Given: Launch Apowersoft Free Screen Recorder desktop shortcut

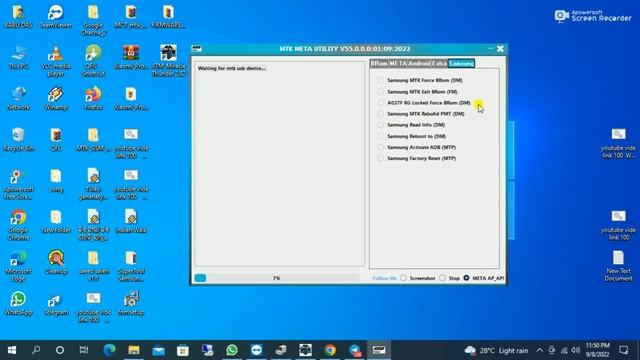Looking at the screenshot, I should [x=18, y=184].
